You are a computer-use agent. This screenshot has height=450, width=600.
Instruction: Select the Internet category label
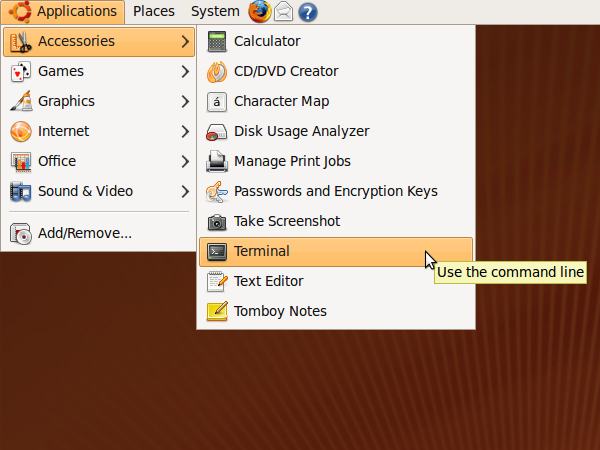click(x=64, y=131)
